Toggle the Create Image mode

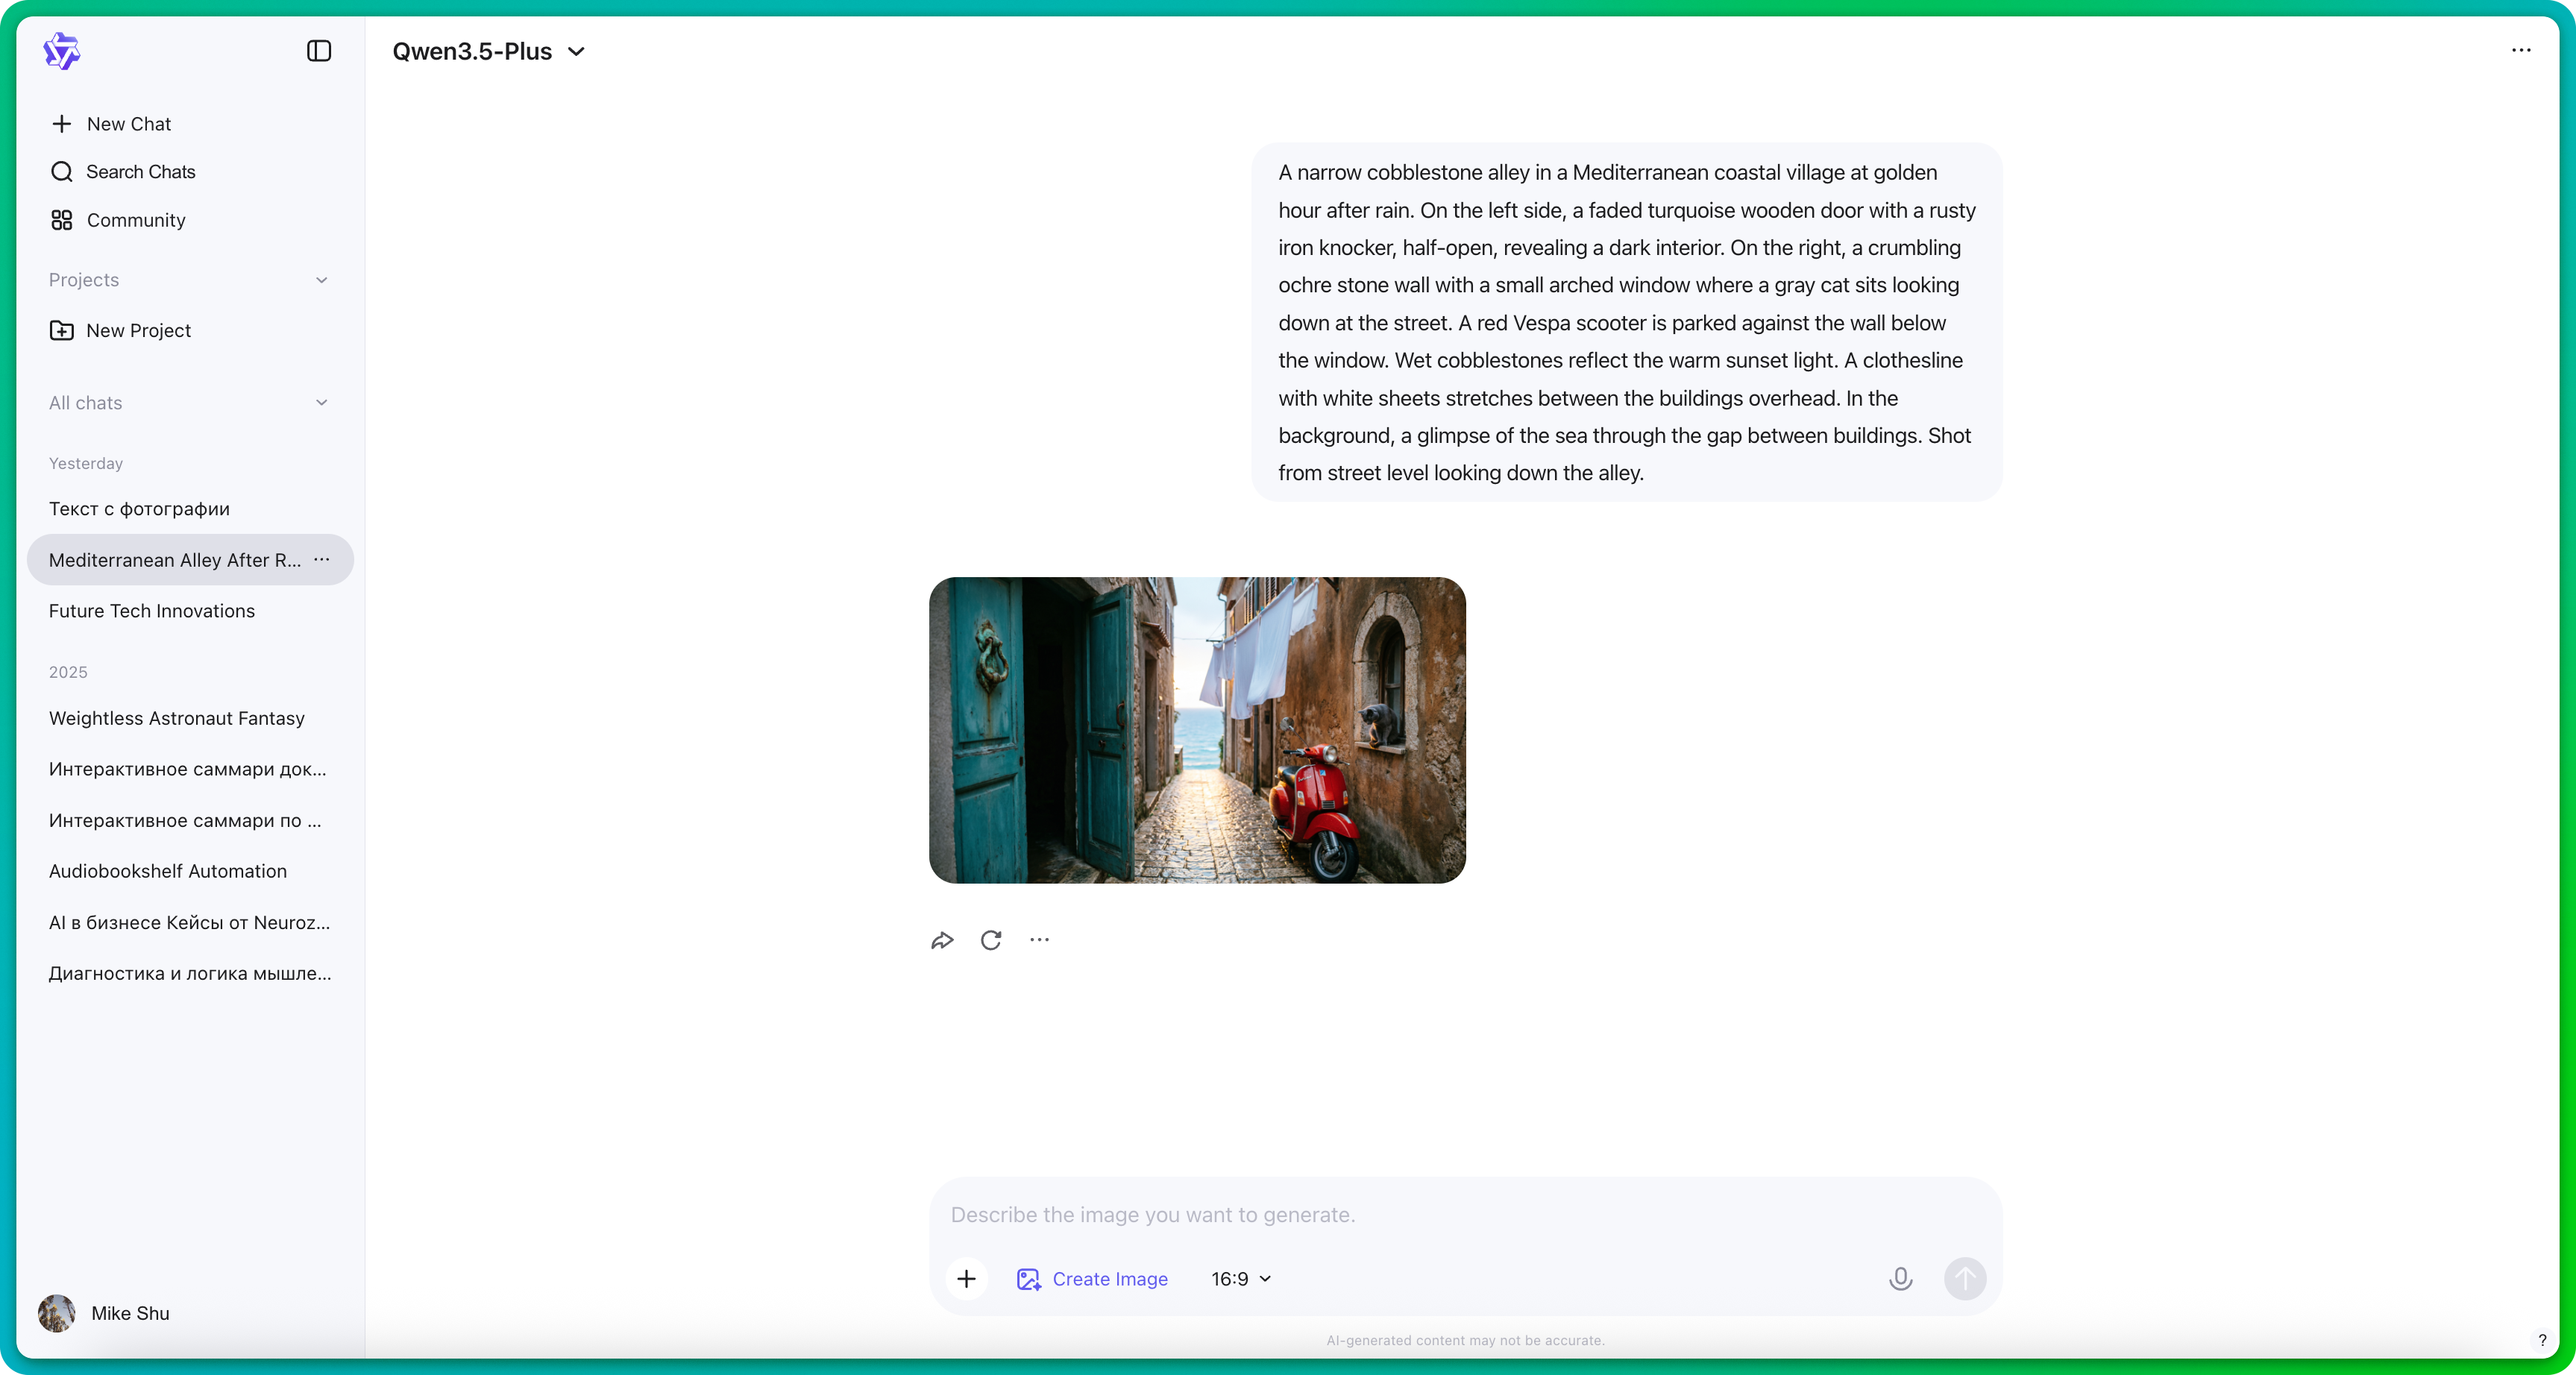[x=1093, y=1278]
